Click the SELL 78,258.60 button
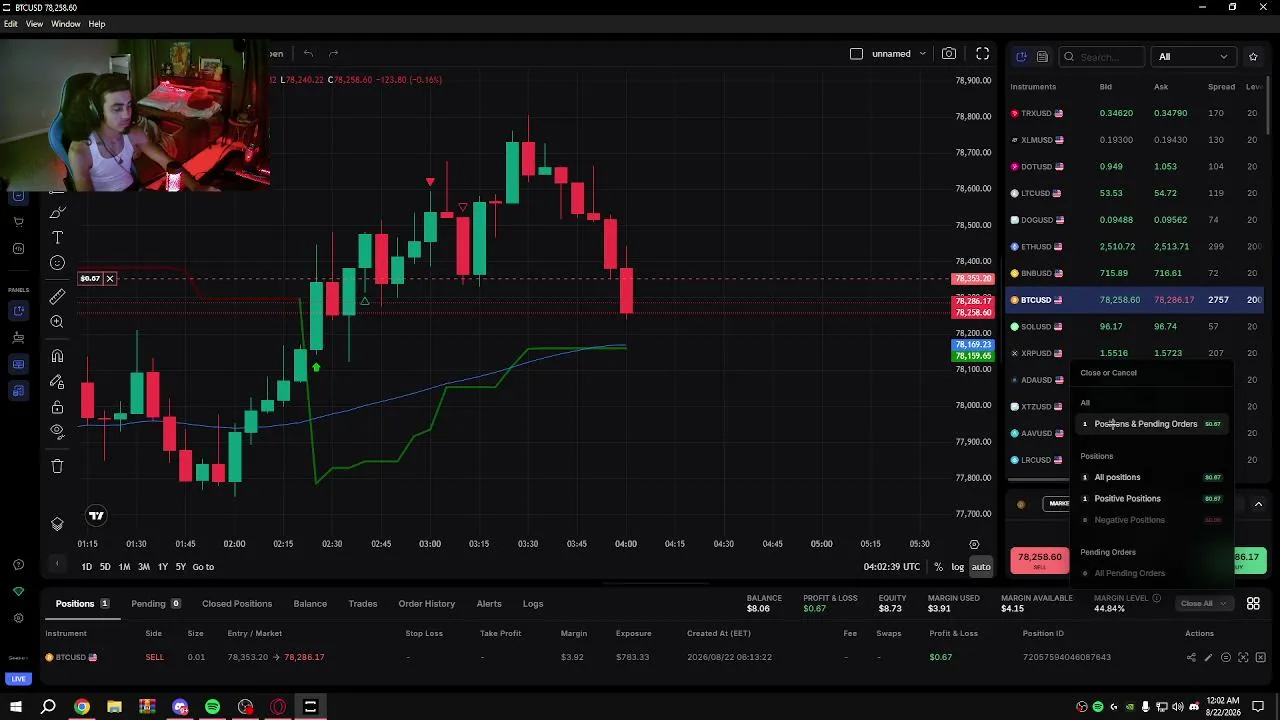Screen dimensions: 1280x720 tap(1040, 560)
